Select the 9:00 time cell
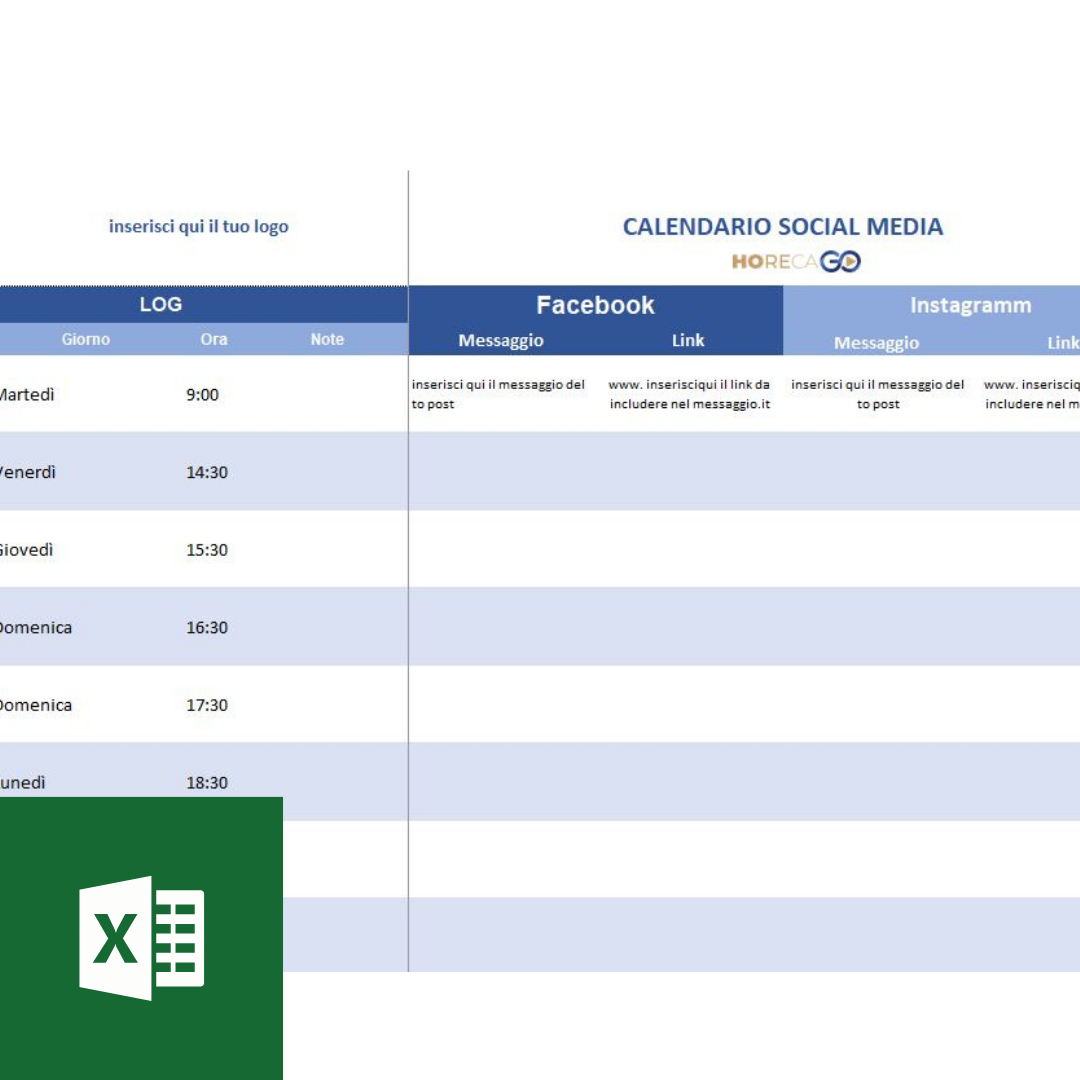Viewport: 1080px width, 1080px height. (x=202, y=395)
